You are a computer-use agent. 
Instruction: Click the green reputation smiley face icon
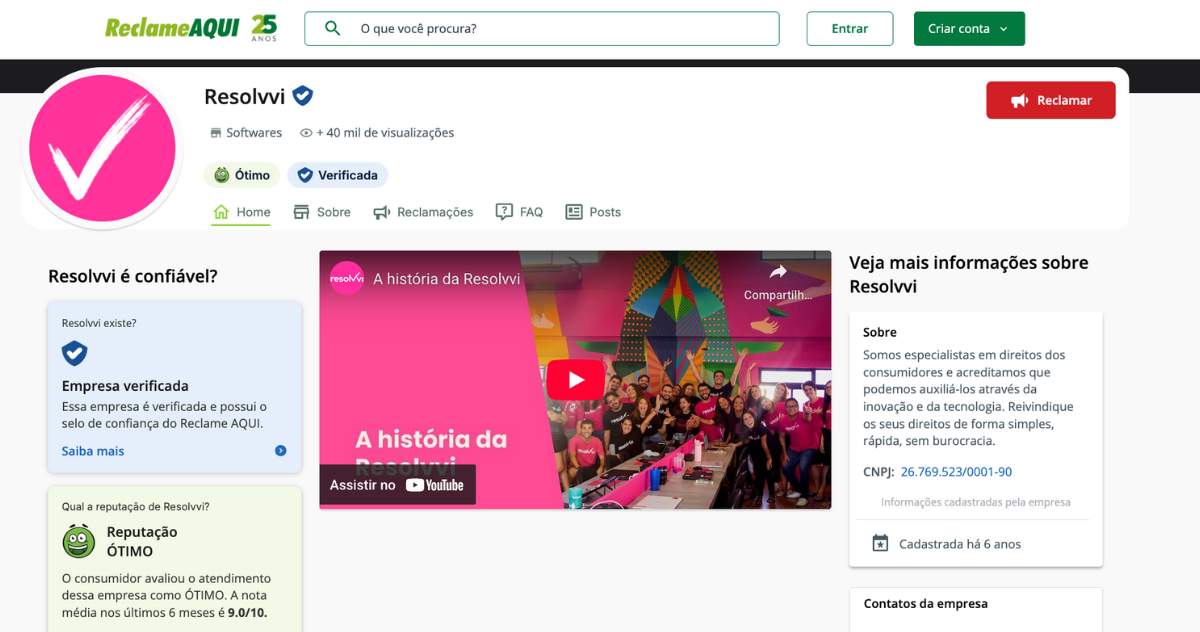tap(79, 541)
